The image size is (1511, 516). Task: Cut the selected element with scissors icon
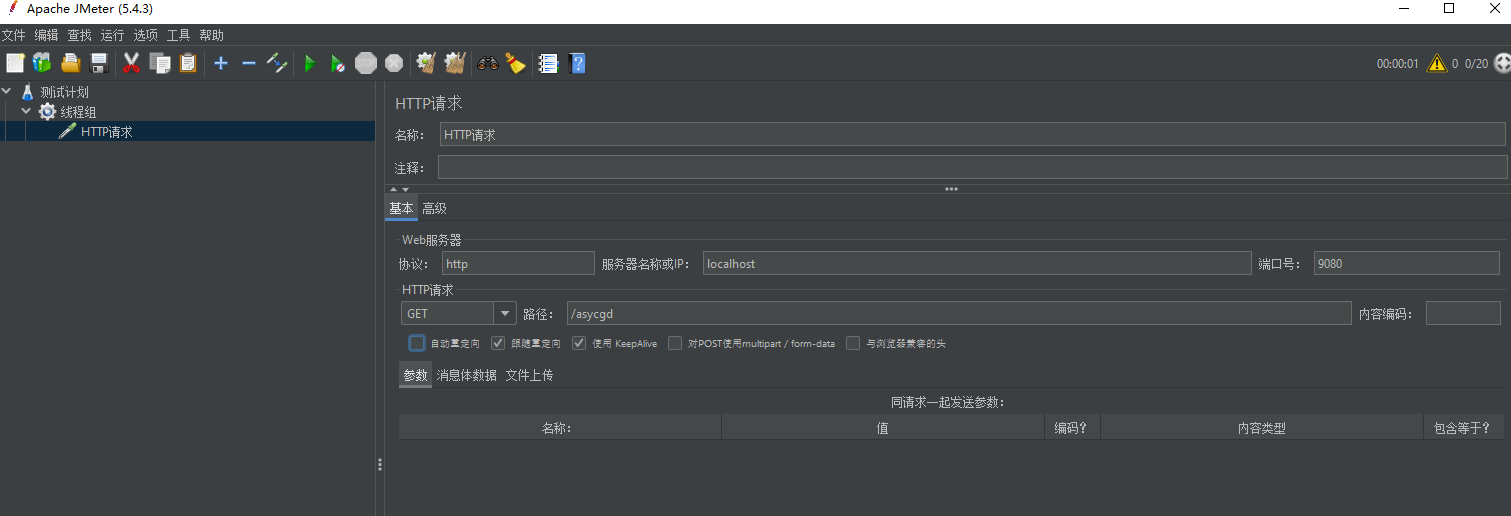pyautogui.click(x=131, y=63)
